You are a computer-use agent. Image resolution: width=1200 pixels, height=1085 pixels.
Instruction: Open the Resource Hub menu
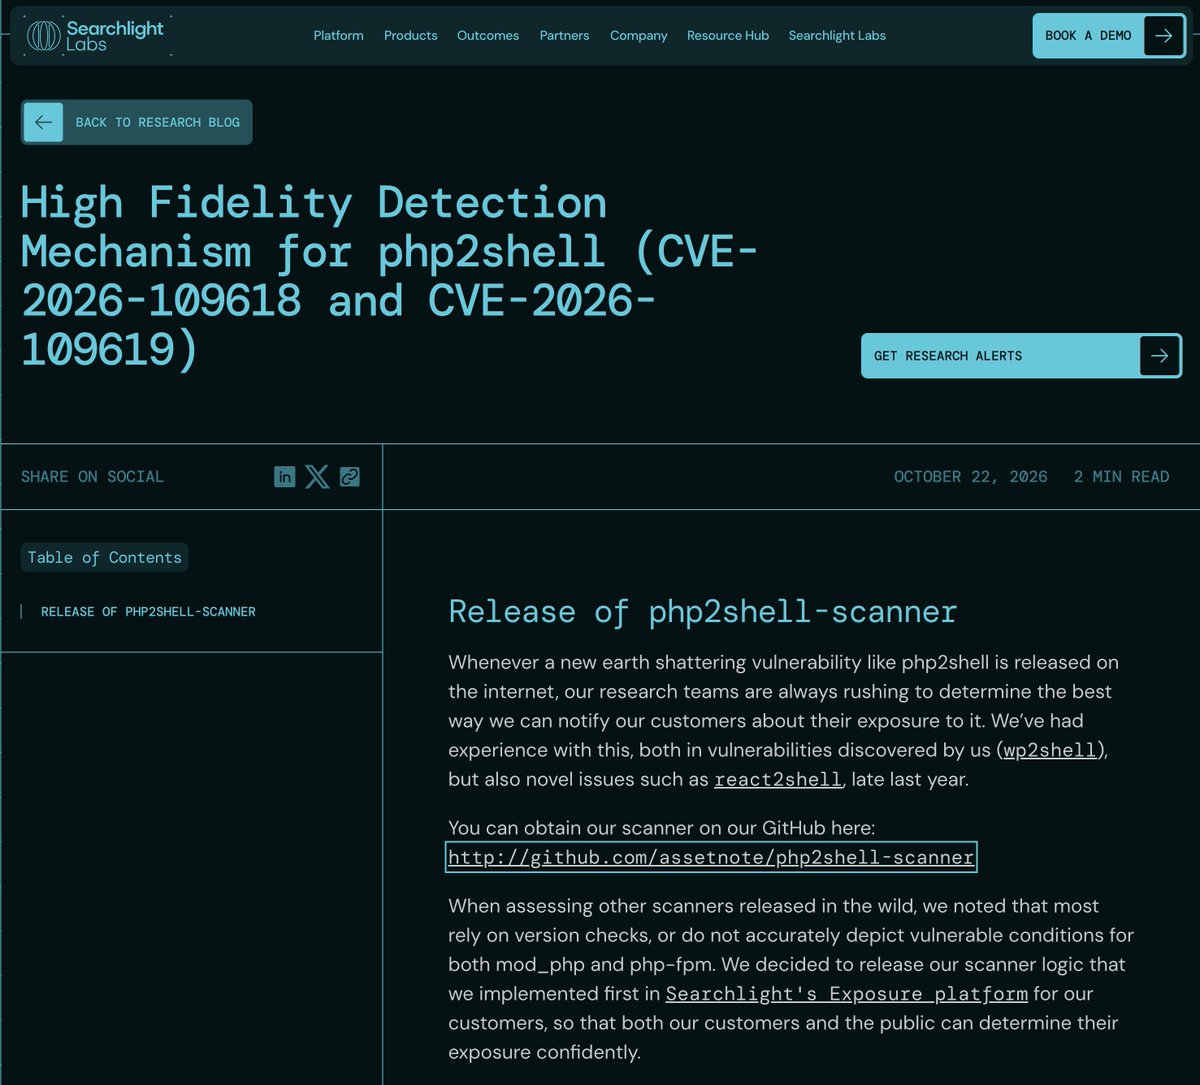click(728, 35)
